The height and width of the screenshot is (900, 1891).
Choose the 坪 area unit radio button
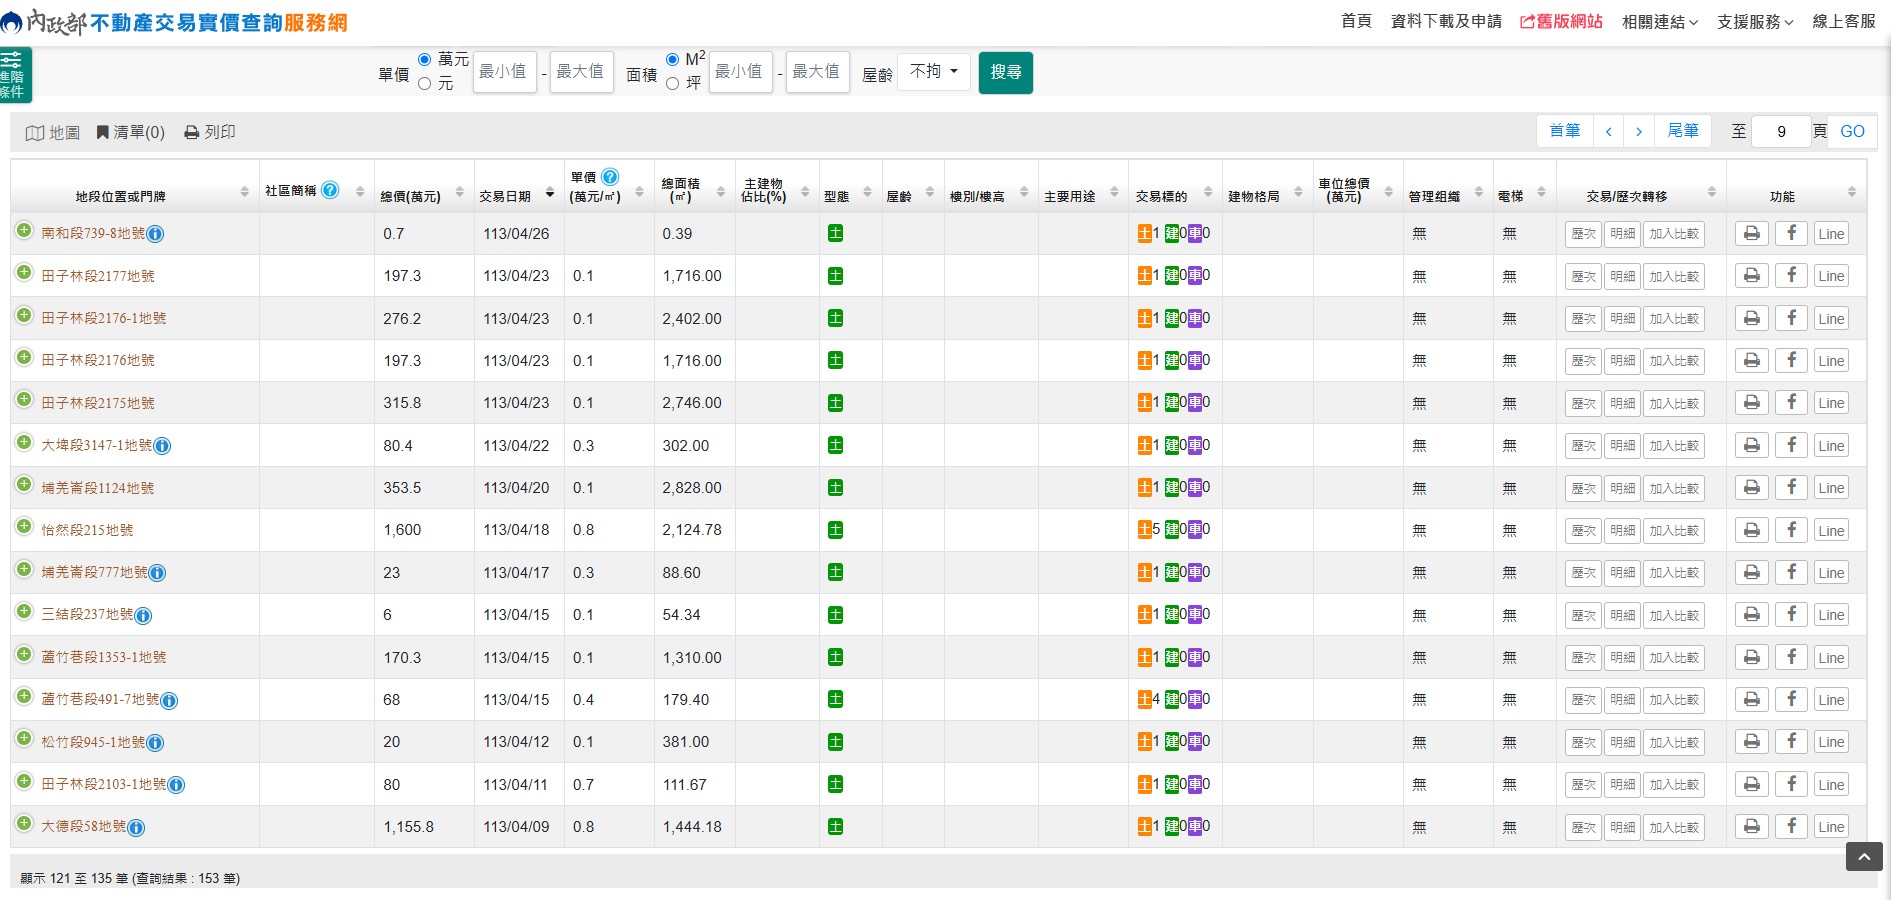pyautogui.click(x=673, y=84)
